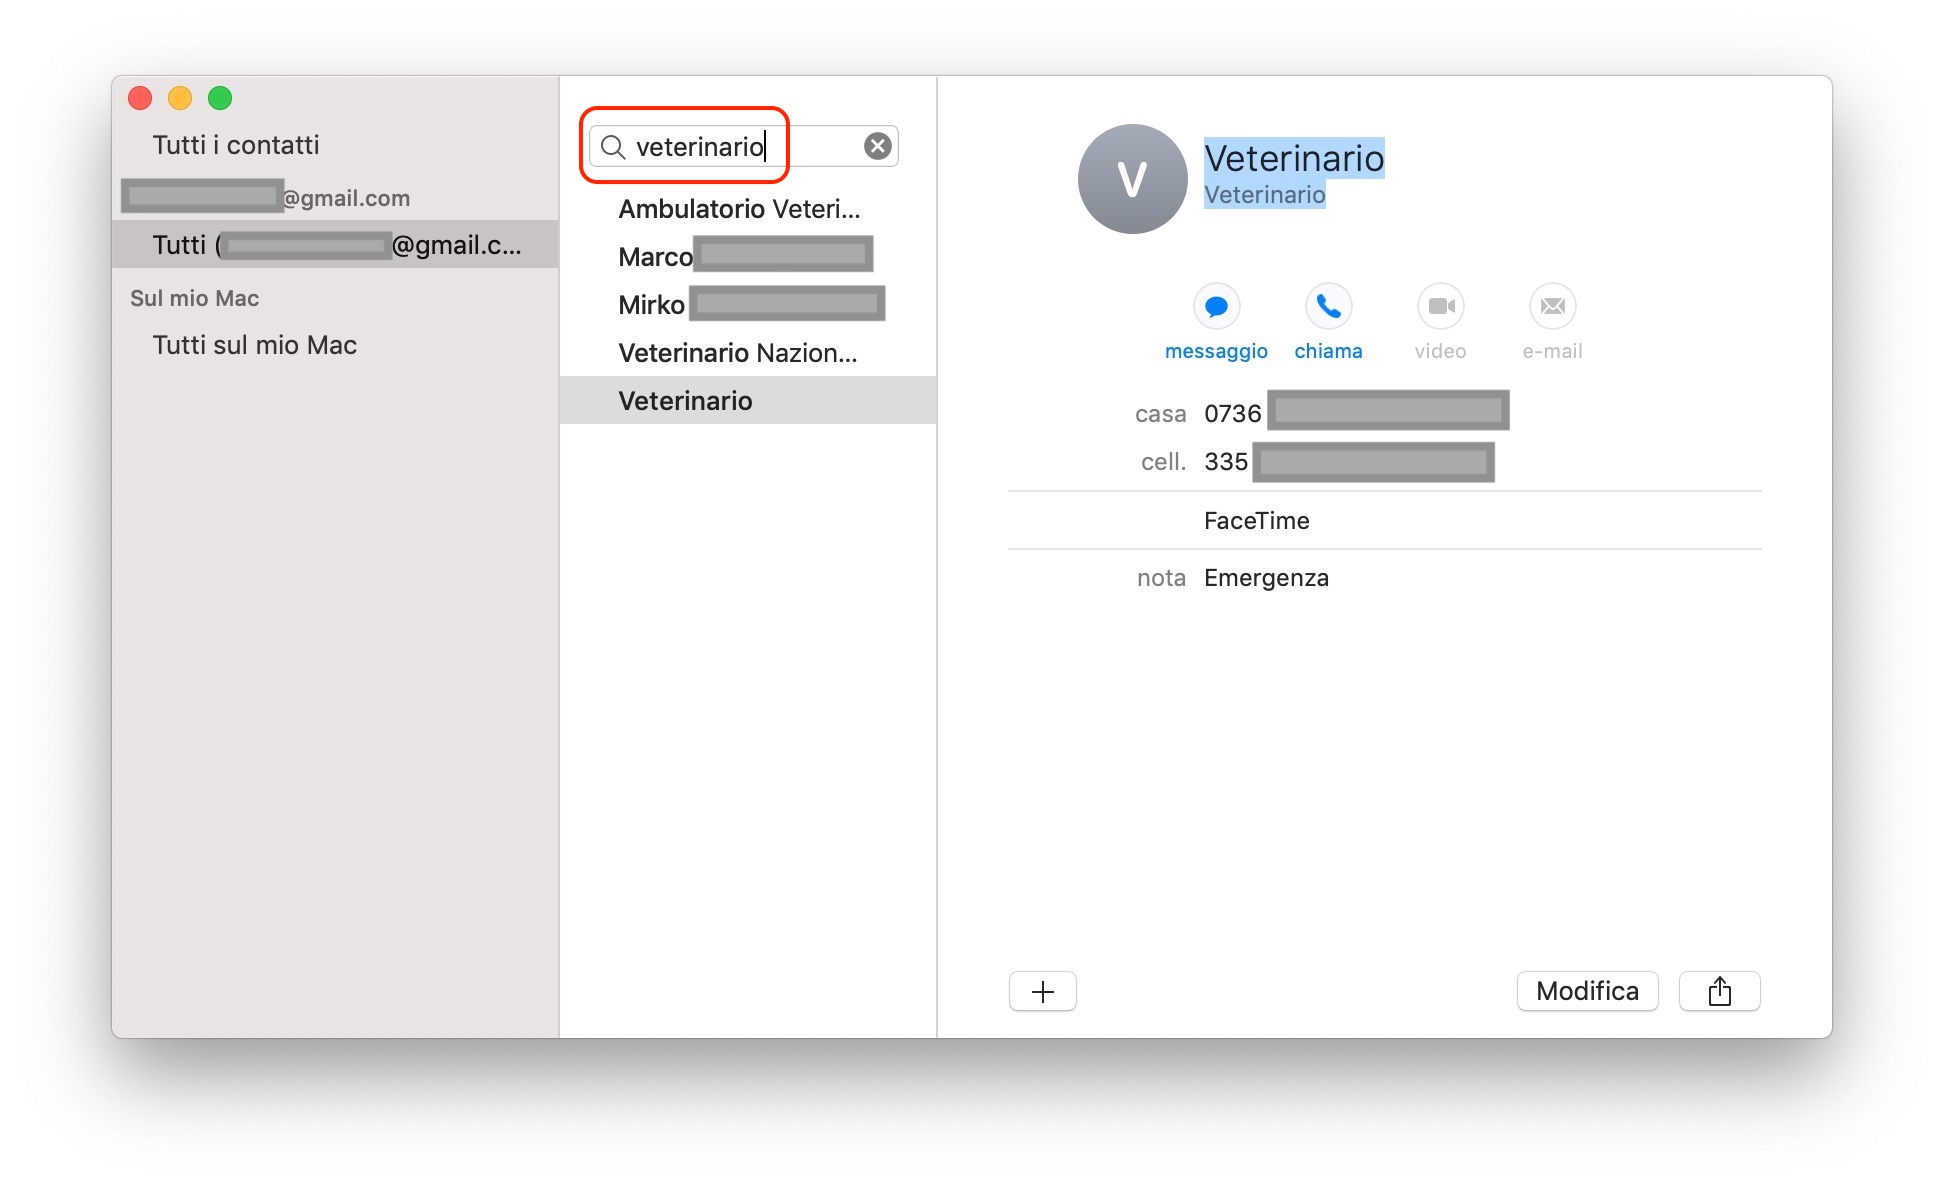1944x1186 pixels.
Task: Click the e-mail envelope icon
Action: [1552, 306]
